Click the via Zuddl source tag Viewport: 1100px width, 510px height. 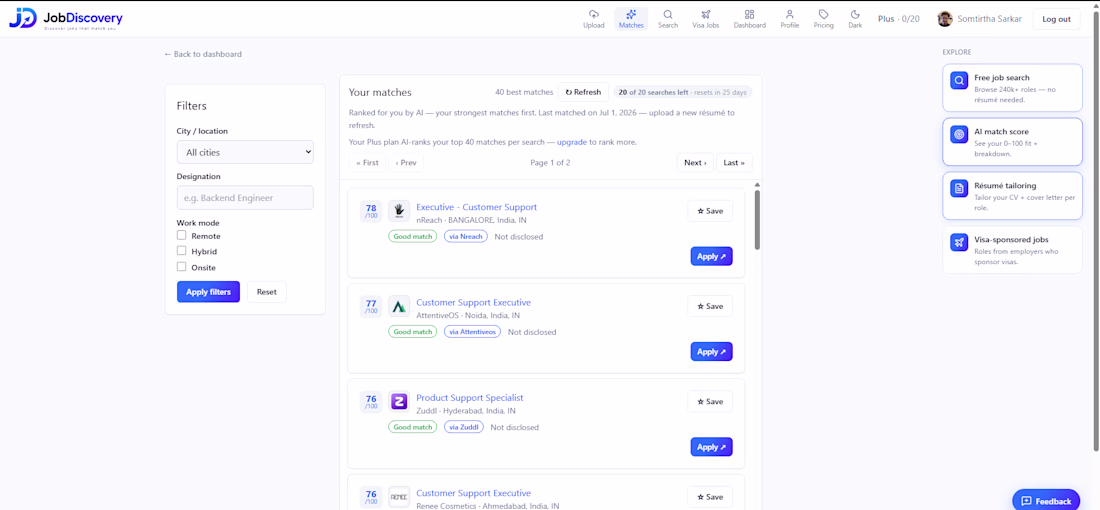(x=464, y=427)
